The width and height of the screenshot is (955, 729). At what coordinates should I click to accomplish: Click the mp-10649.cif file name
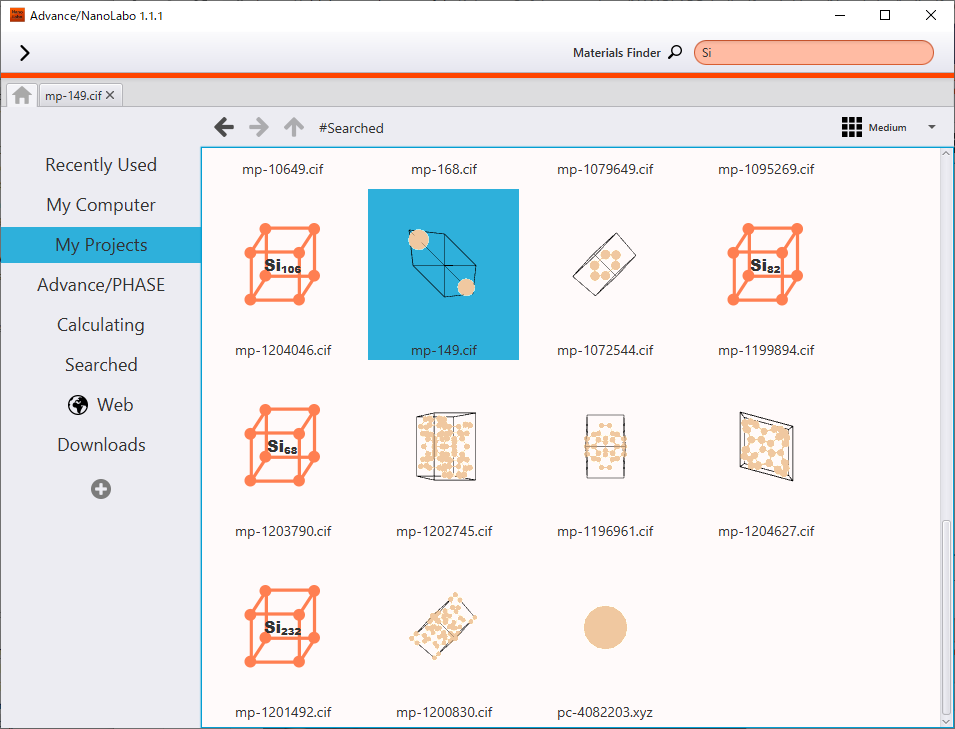pyautogui.click(x=283, y=169)
